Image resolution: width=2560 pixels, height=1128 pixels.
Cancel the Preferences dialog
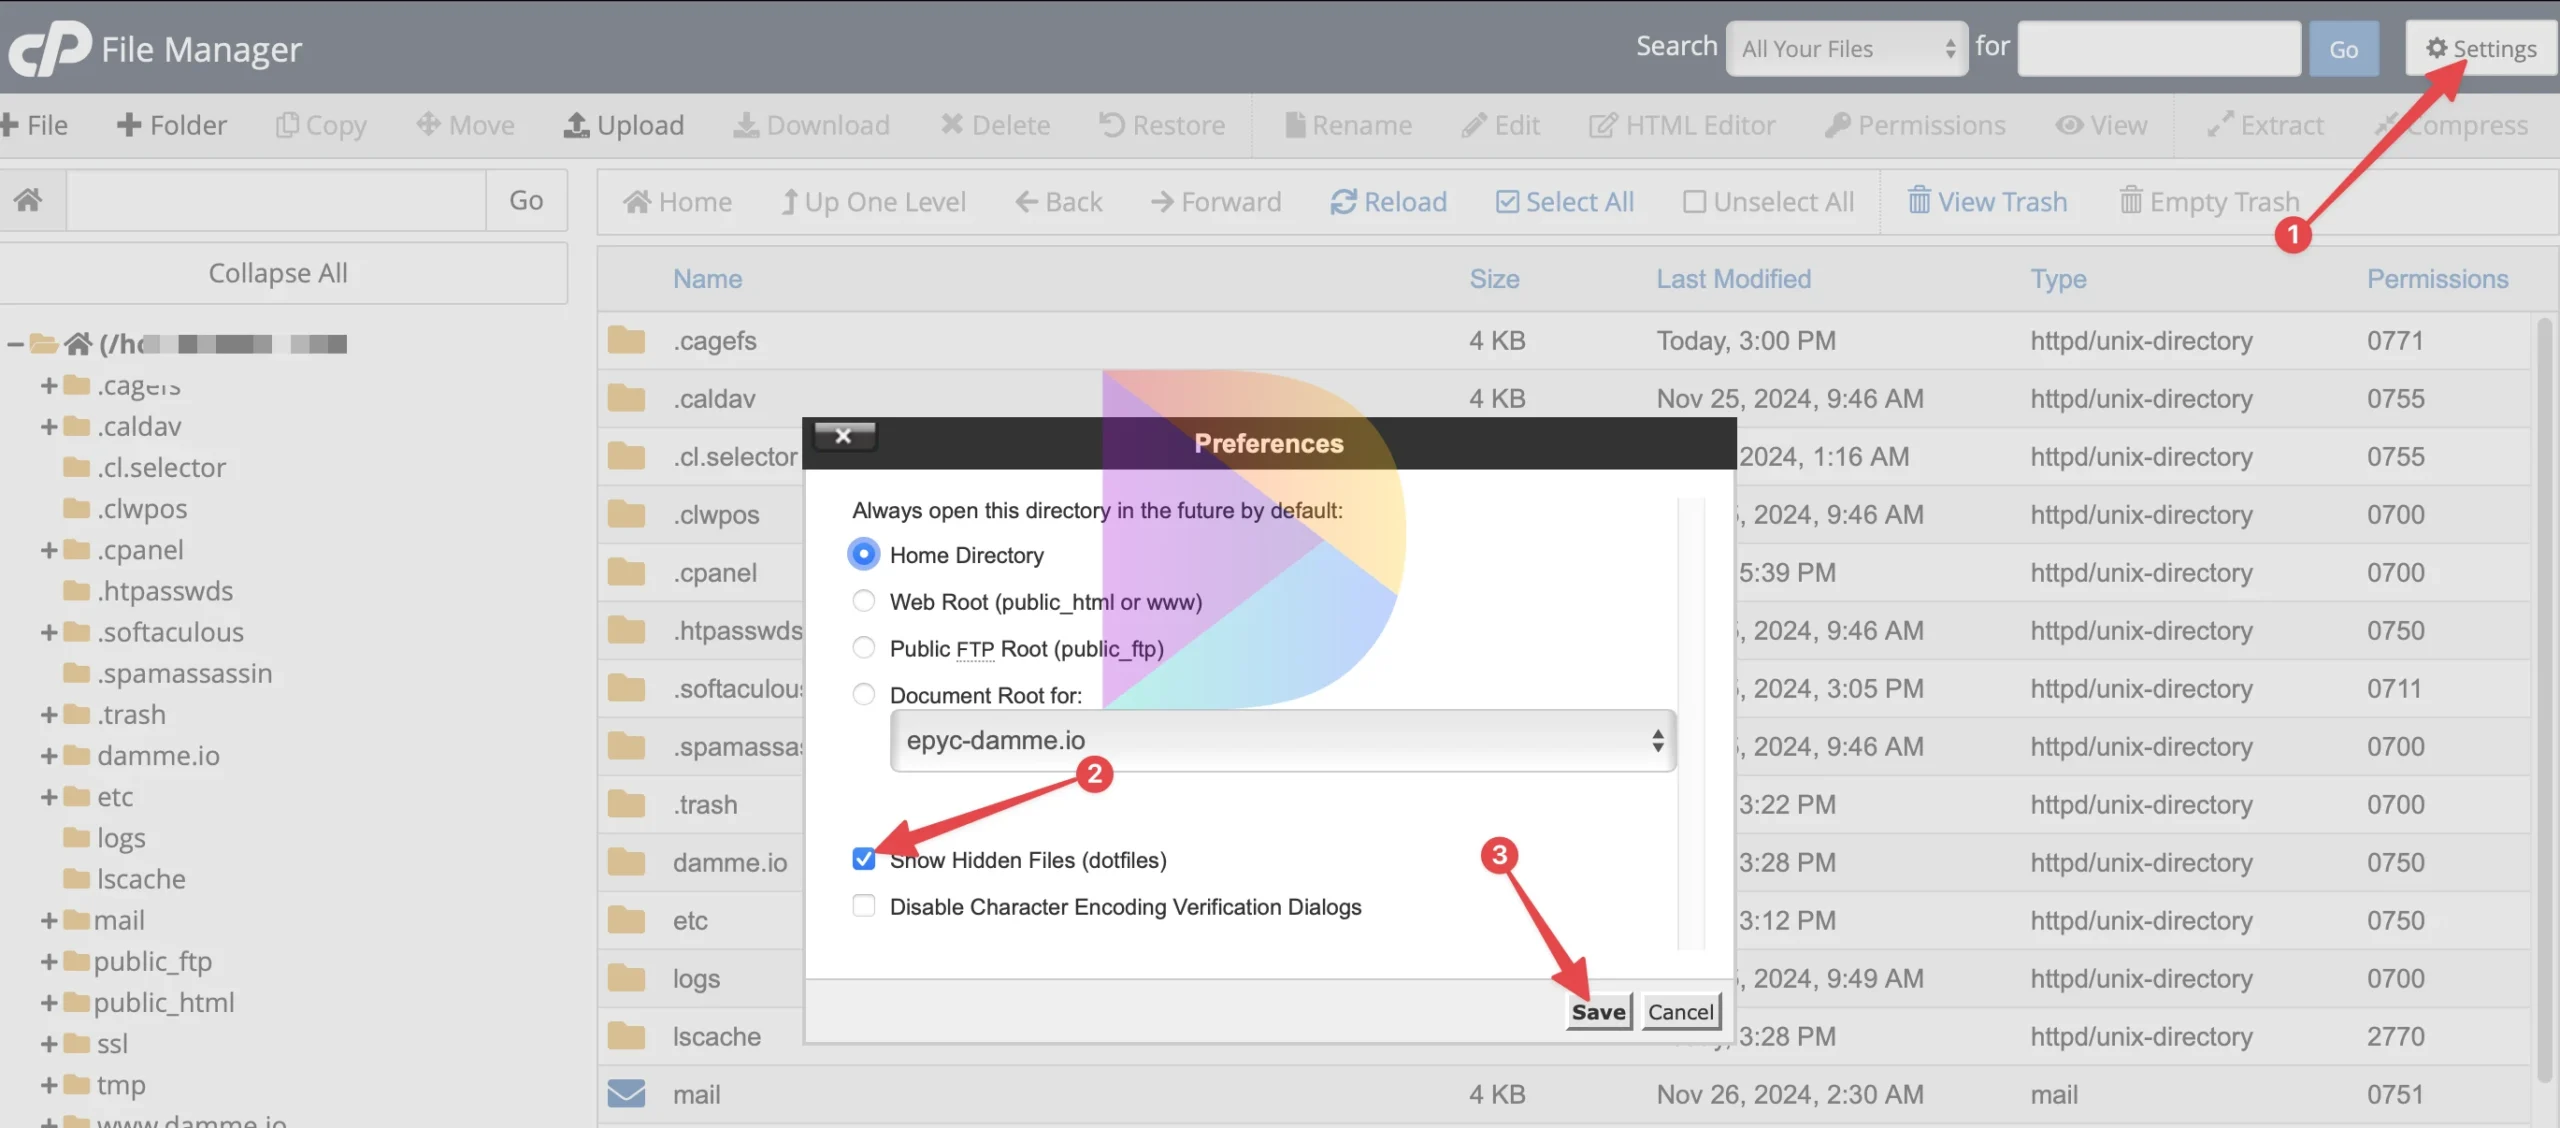[x=1680, y=1011]
